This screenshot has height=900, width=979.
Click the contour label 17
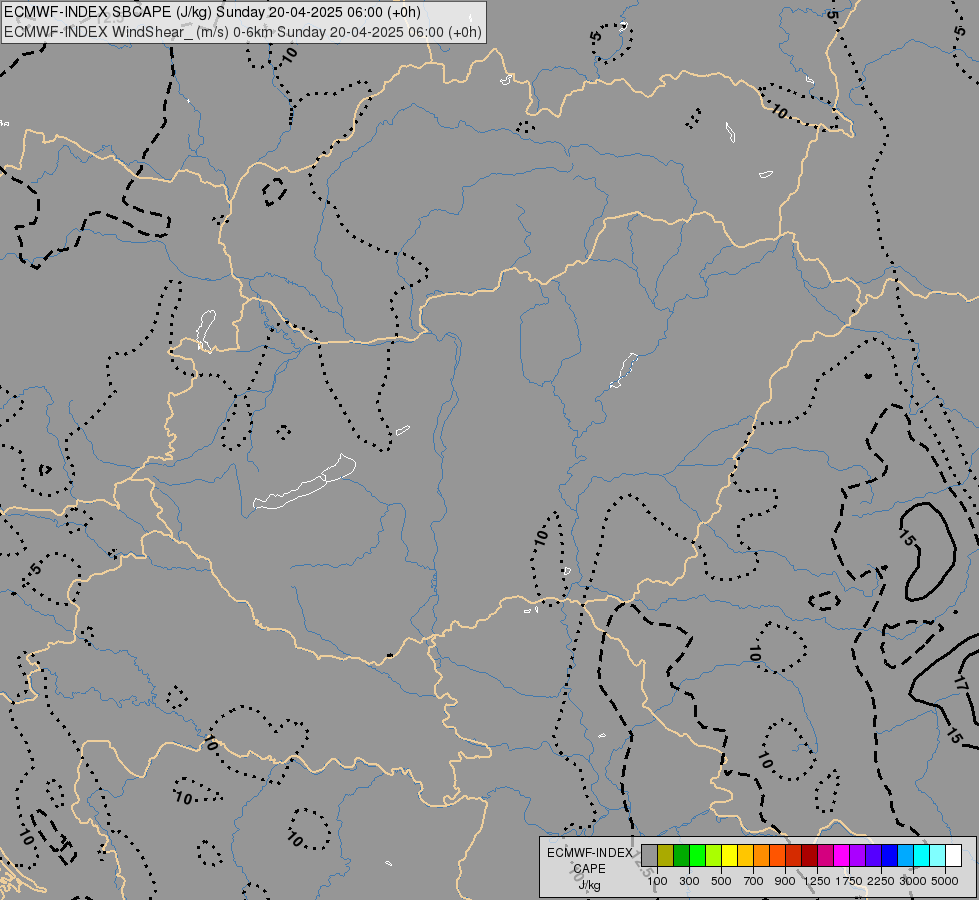(962, 683)
